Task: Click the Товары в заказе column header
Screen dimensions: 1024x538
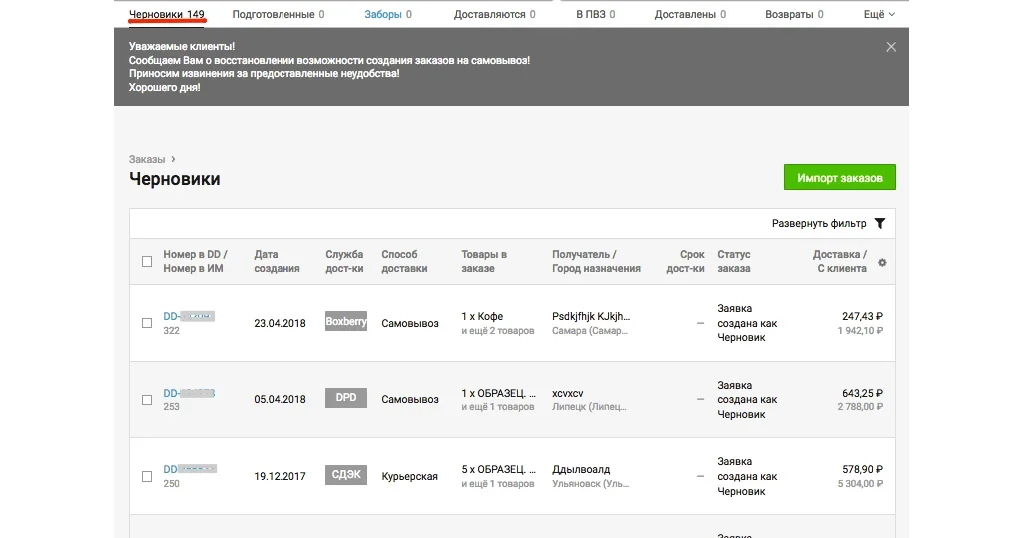Action: click(x=484, y=261)
